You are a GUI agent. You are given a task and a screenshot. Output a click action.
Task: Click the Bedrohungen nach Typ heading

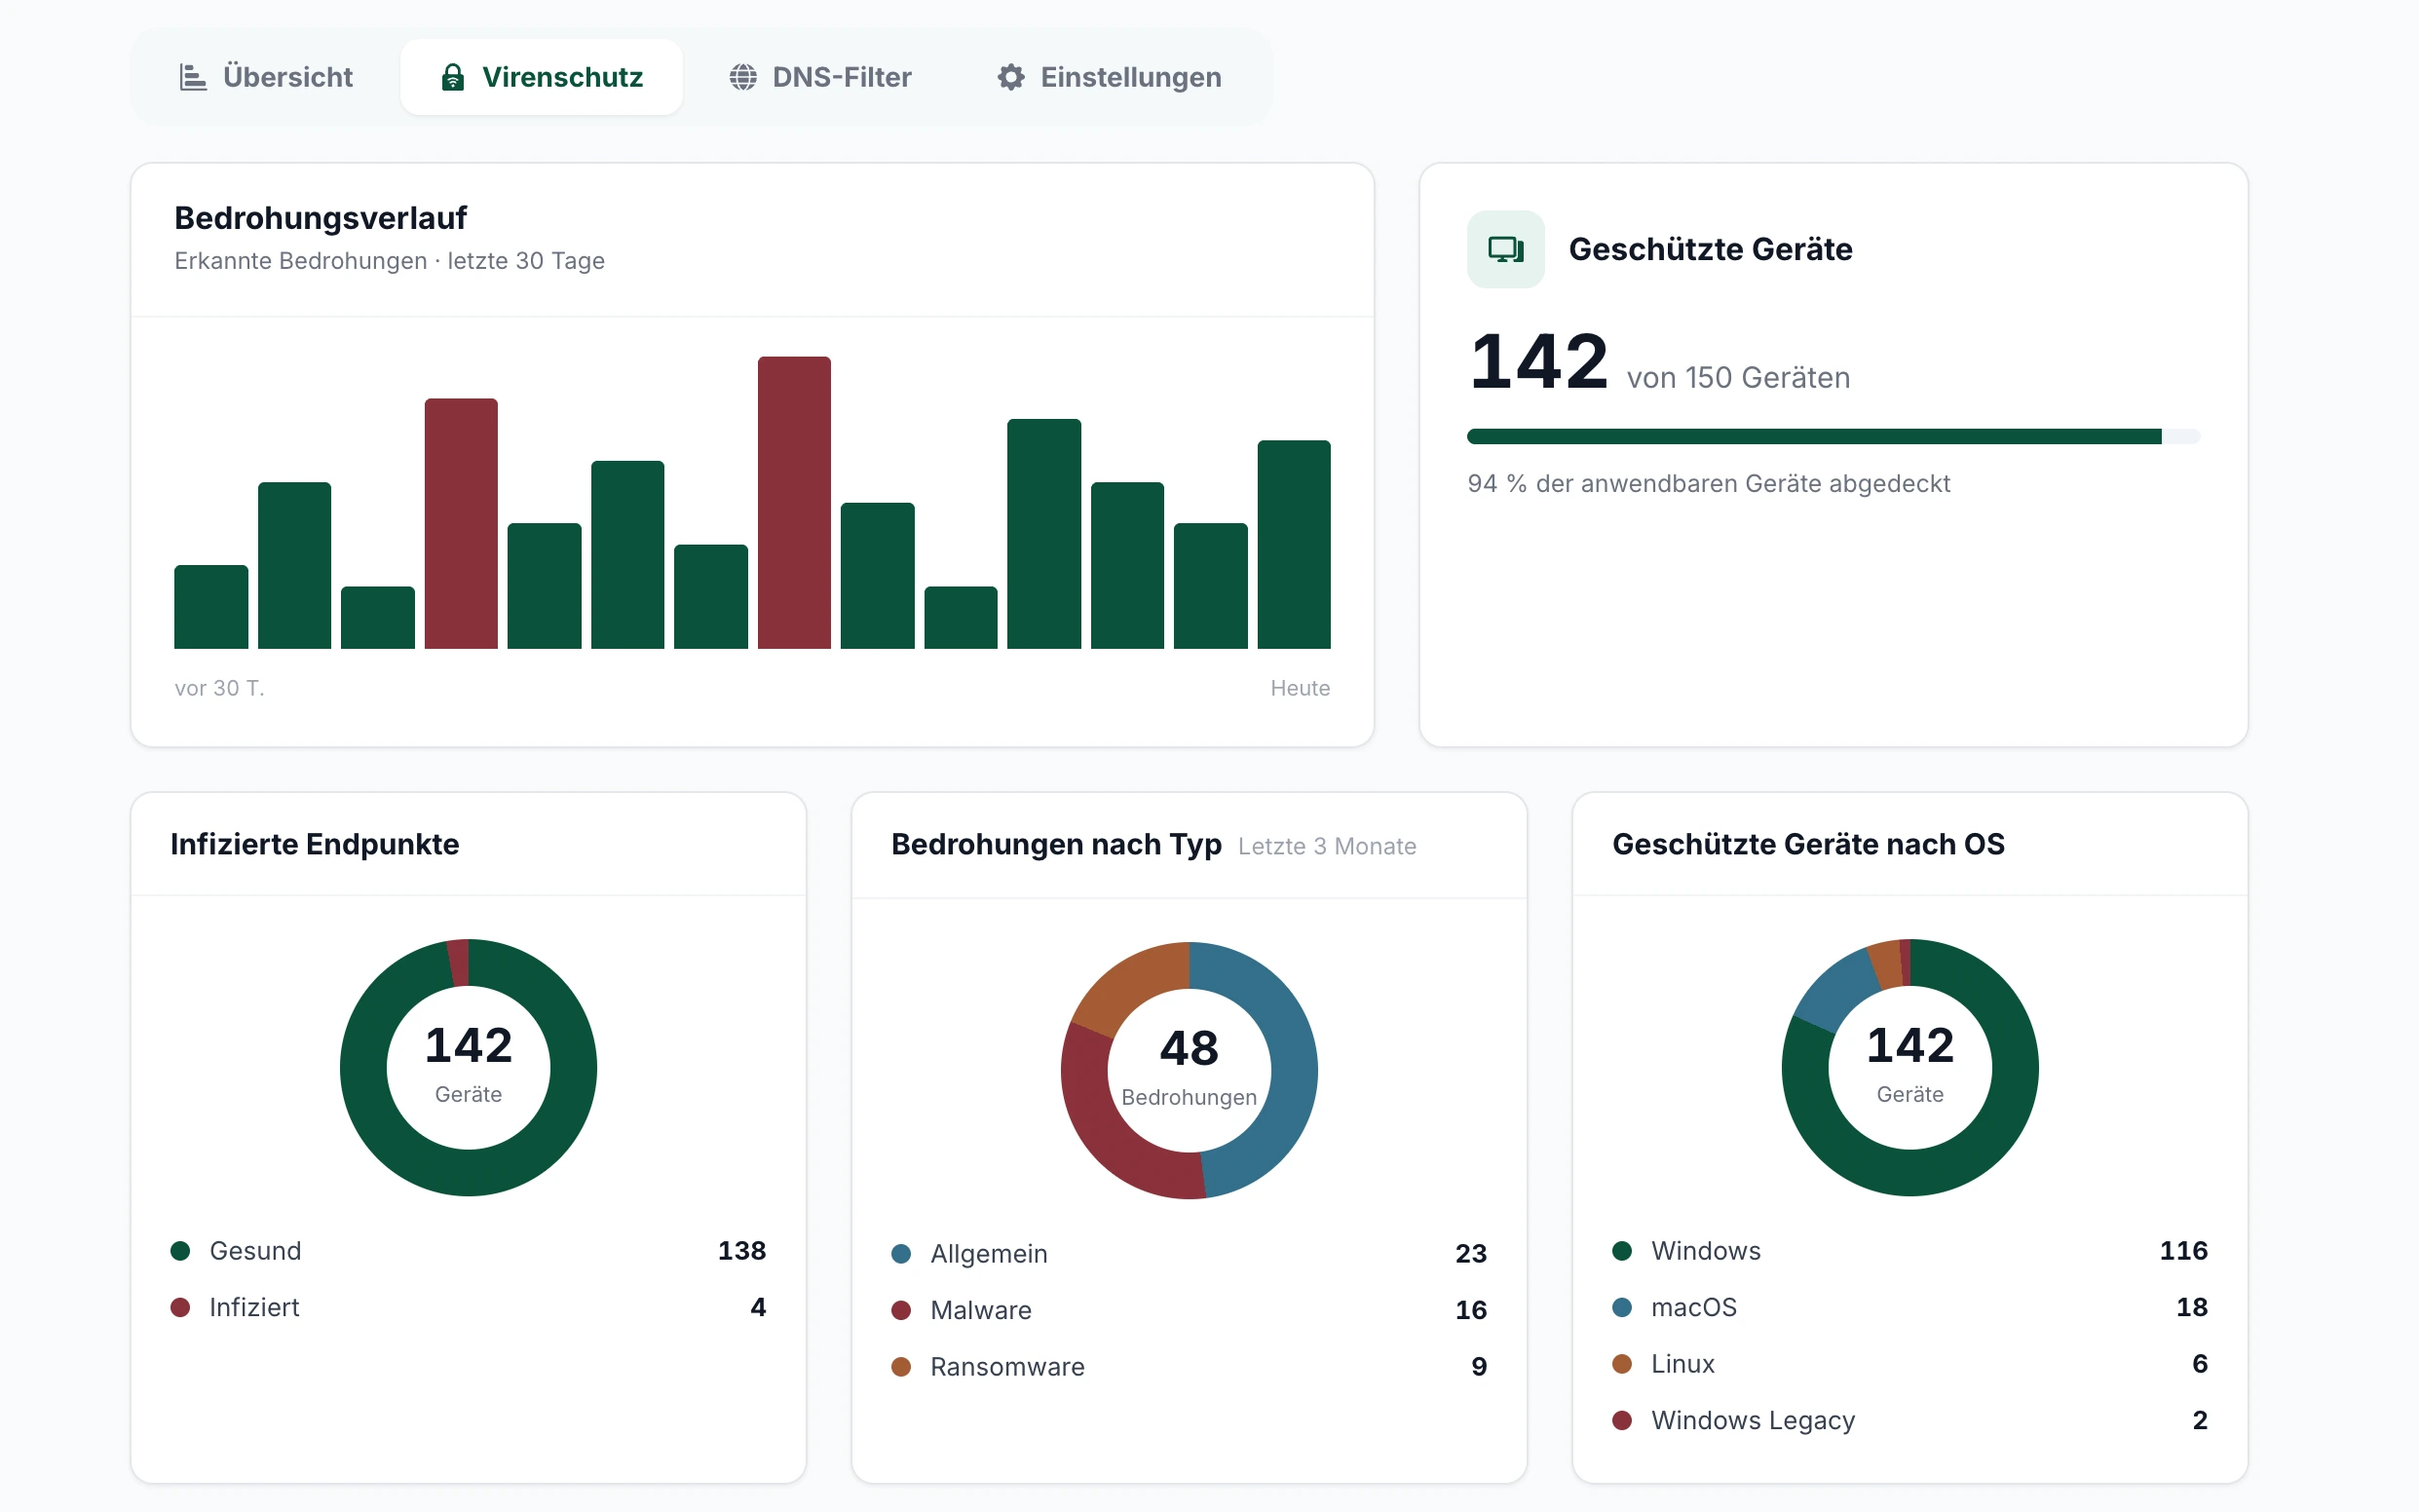coord(1056,844)
